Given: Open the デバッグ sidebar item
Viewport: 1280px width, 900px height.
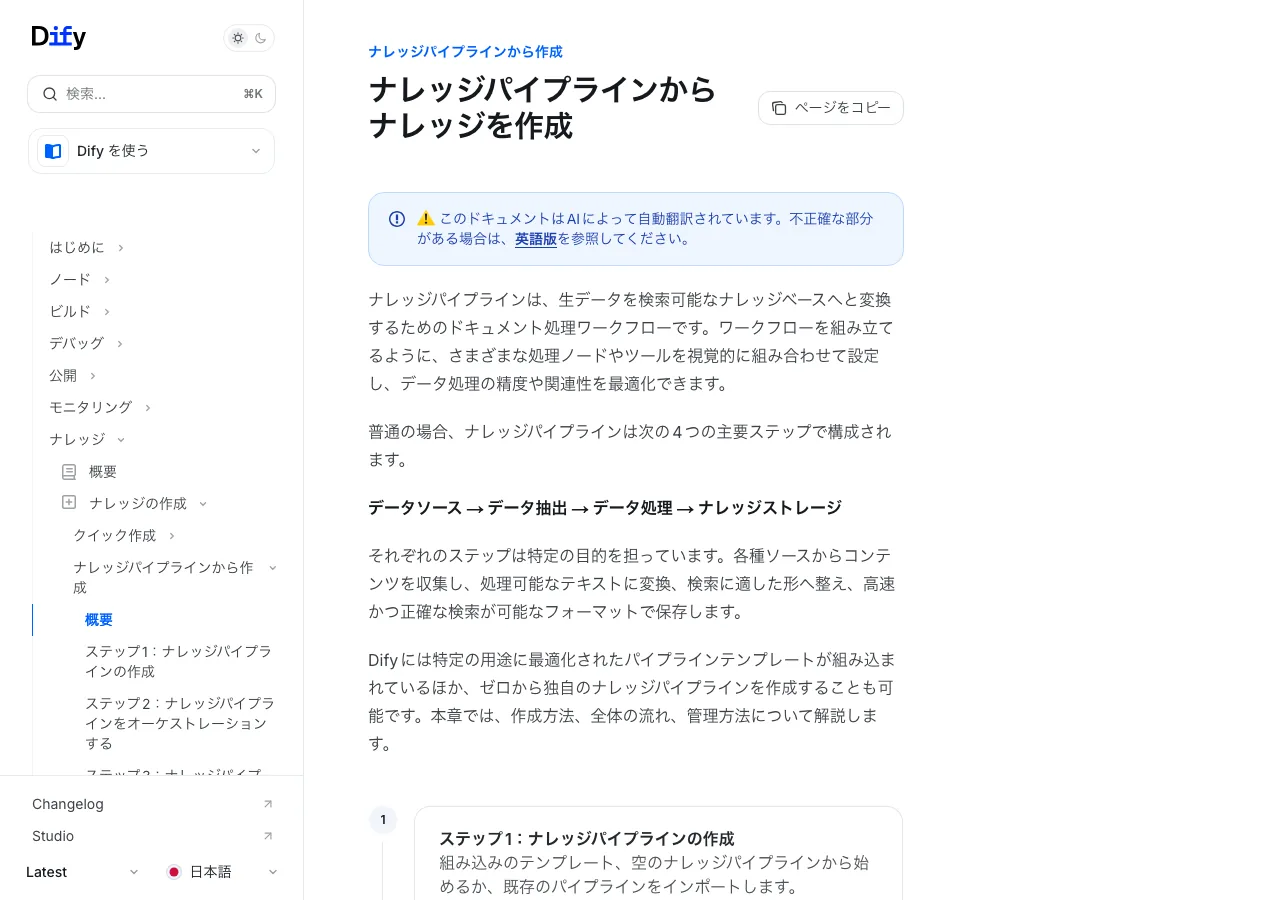Looking at the screenshot, I should 77,343.
